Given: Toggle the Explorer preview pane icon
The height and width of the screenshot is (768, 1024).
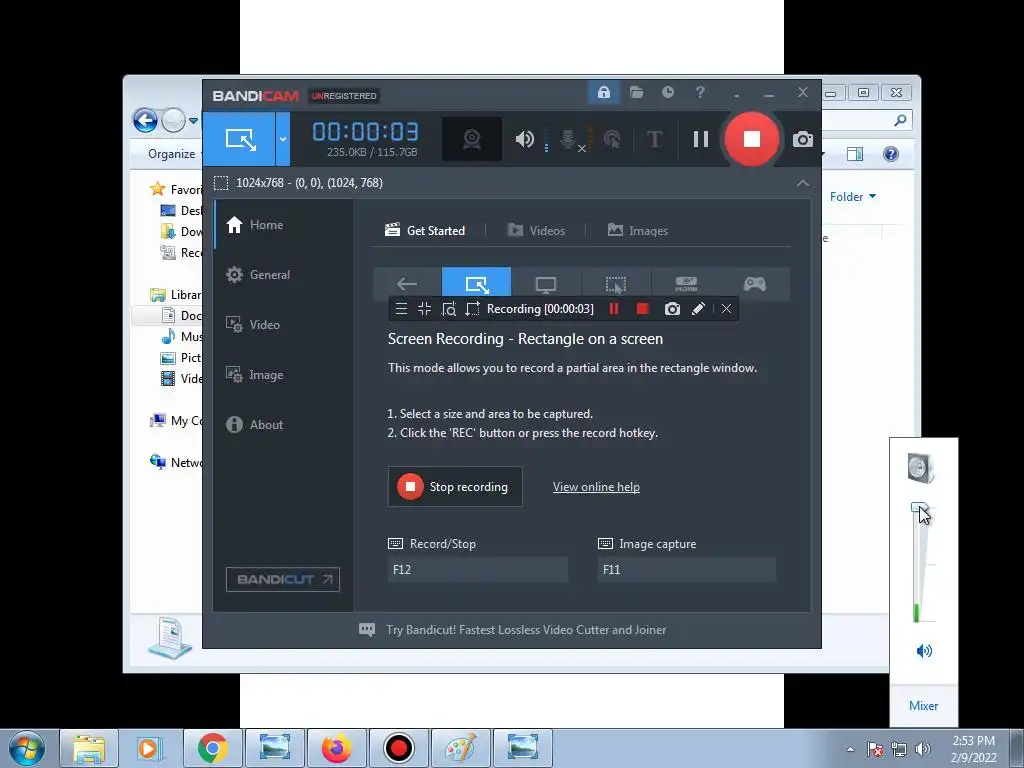Looking at the screenshot, I should pos(855,153).
